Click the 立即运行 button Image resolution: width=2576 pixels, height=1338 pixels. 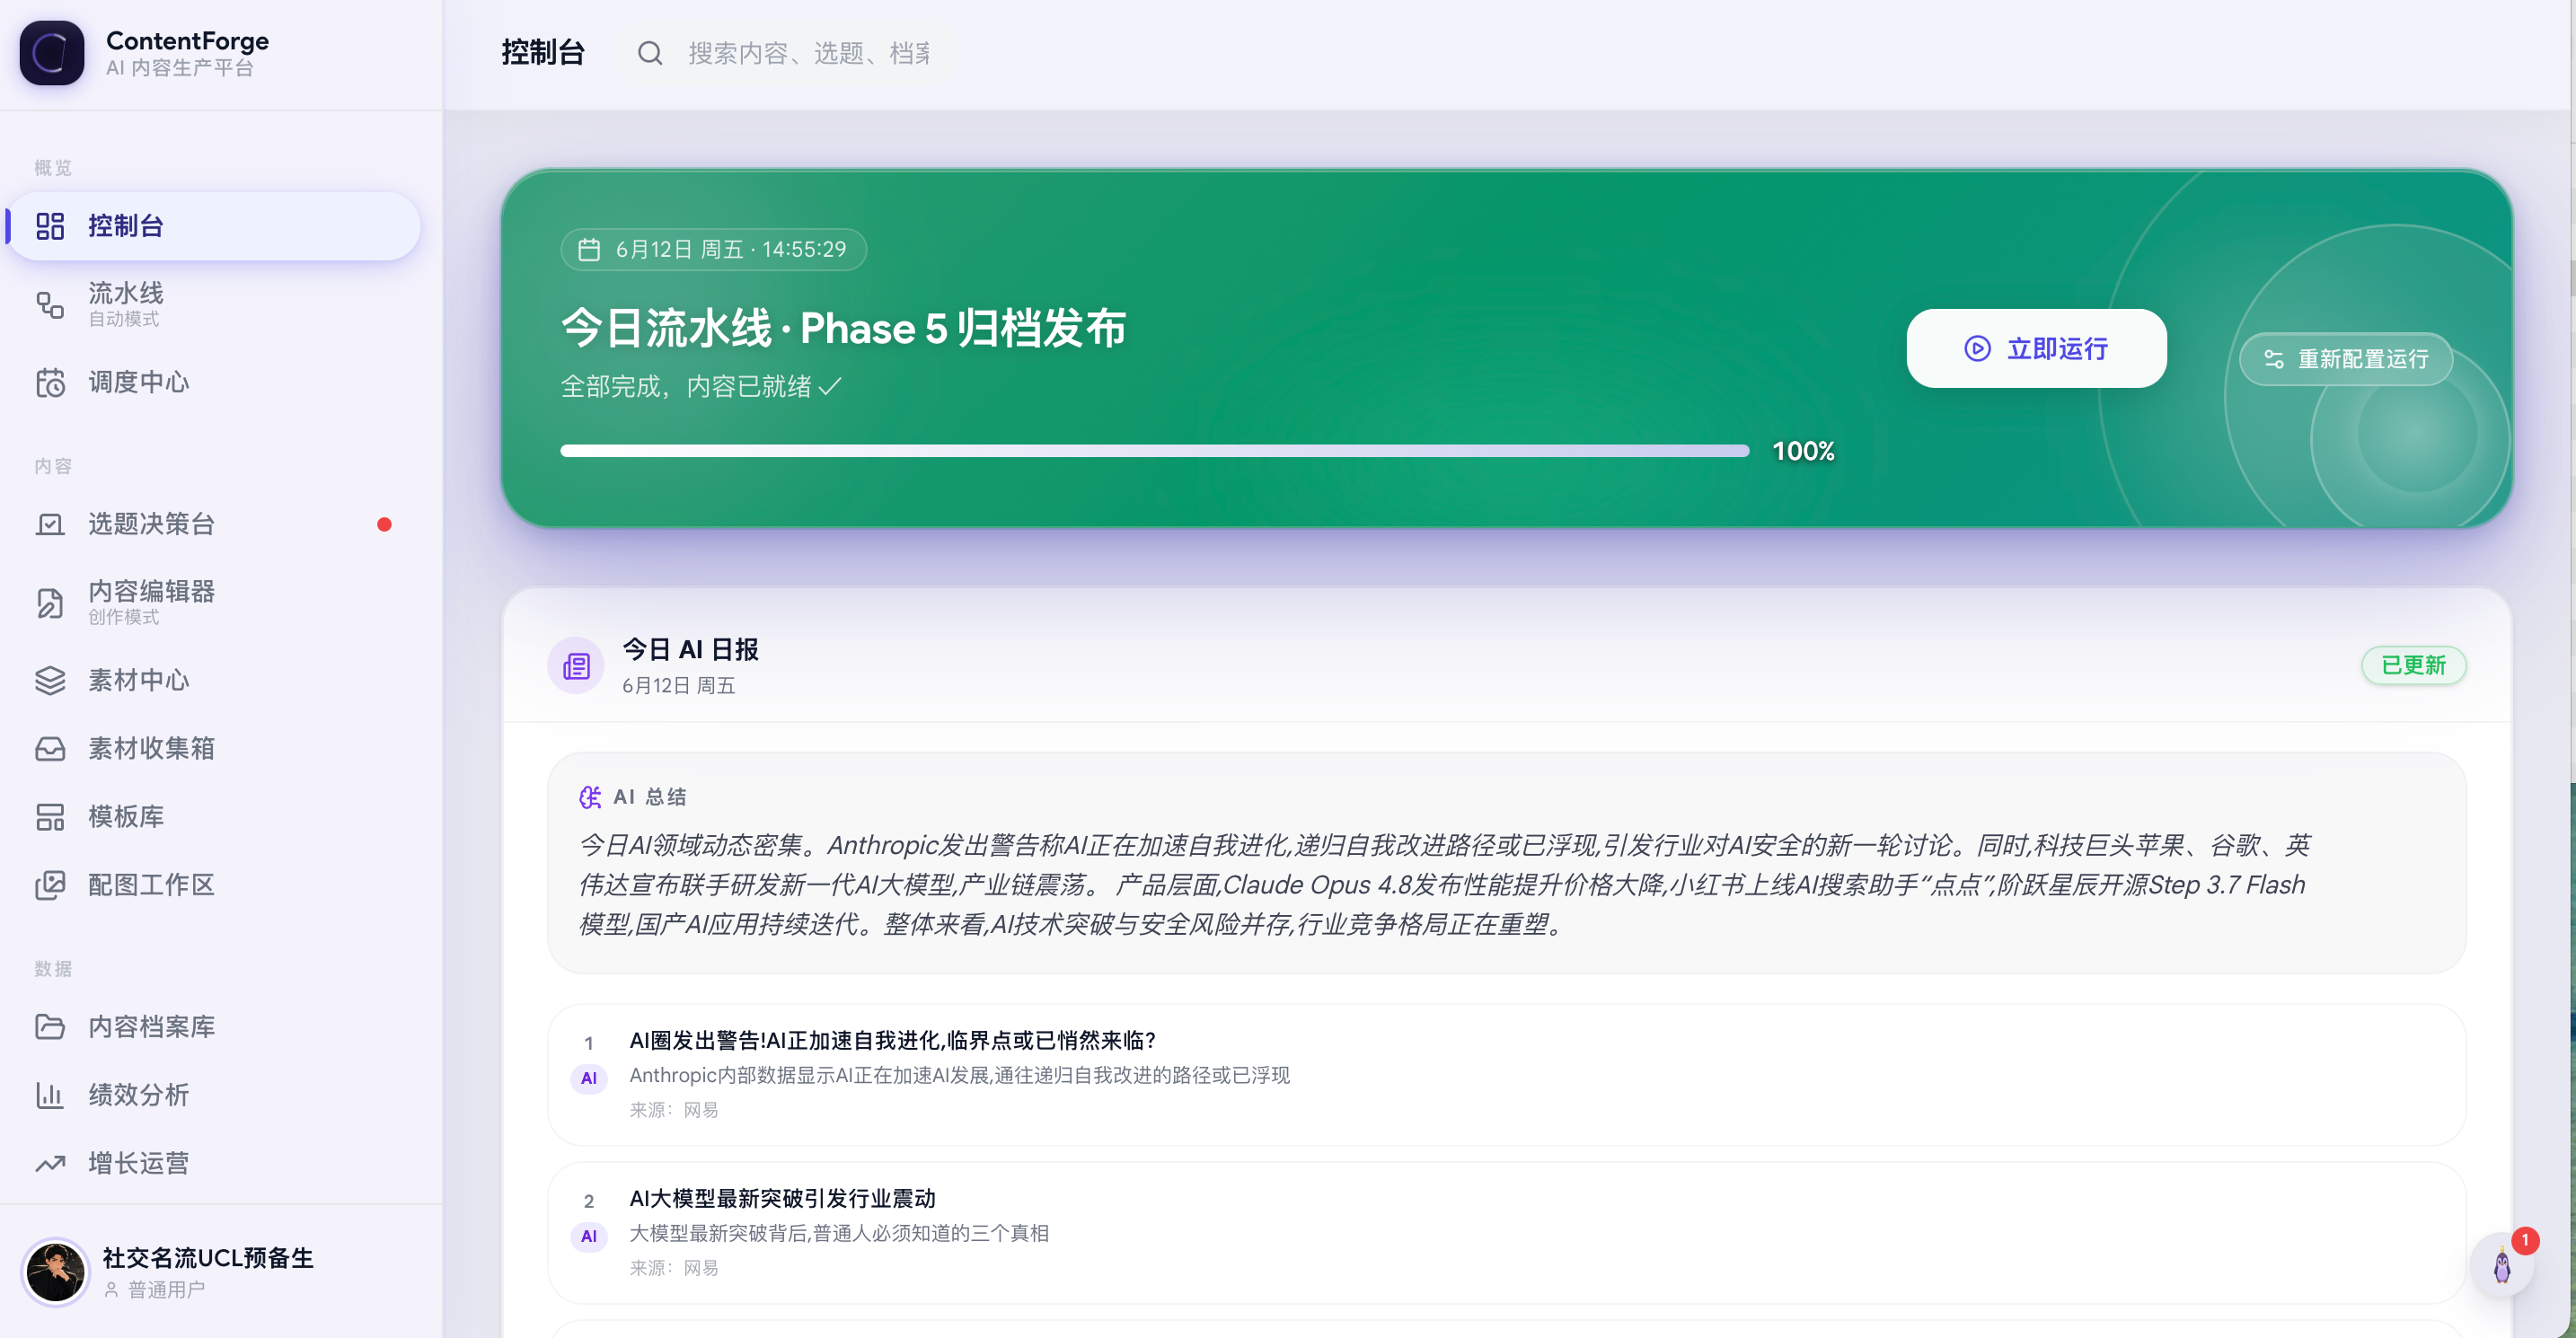click(x=2036, y=349)
